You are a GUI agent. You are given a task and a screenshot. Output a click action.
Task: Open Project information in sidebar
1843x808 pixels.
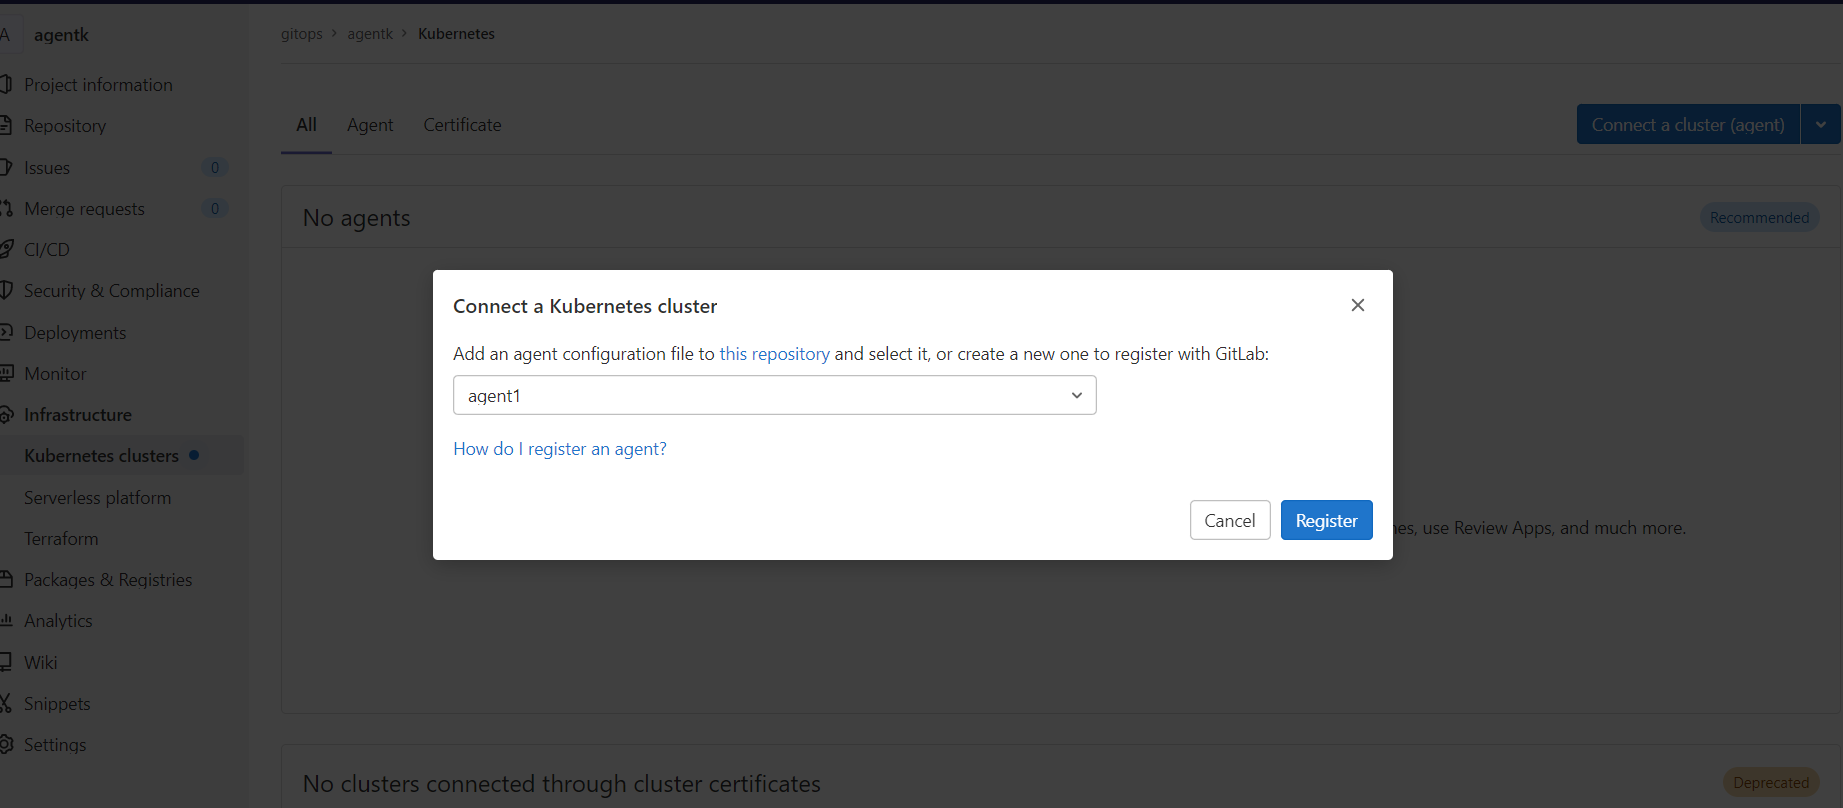pyautogui.click(x=98, y=85)
